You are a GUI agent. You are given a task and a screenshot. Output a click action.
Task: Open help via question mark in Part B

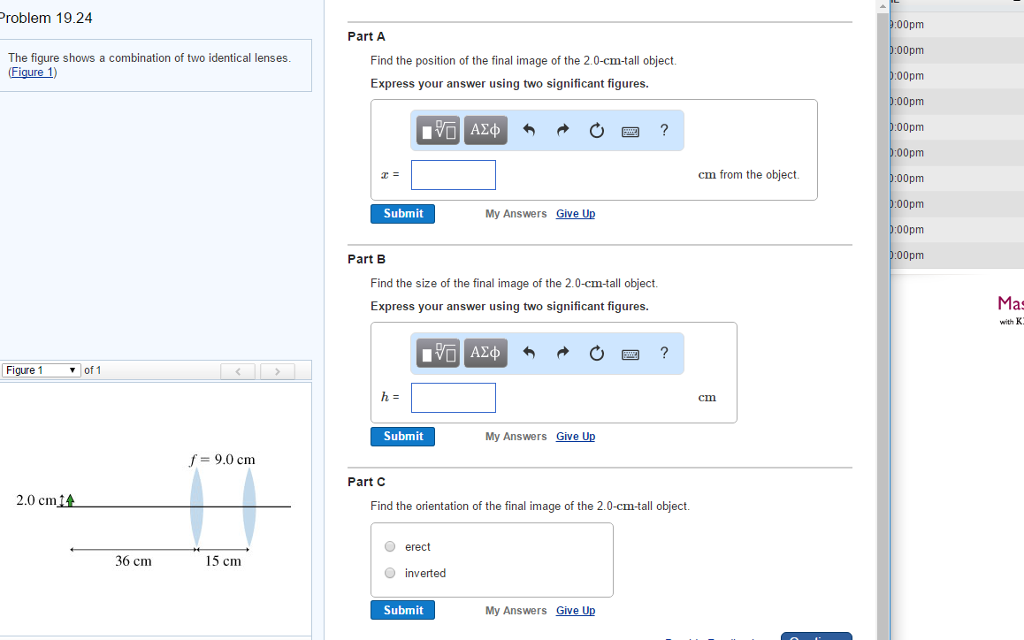pos(664,353)
